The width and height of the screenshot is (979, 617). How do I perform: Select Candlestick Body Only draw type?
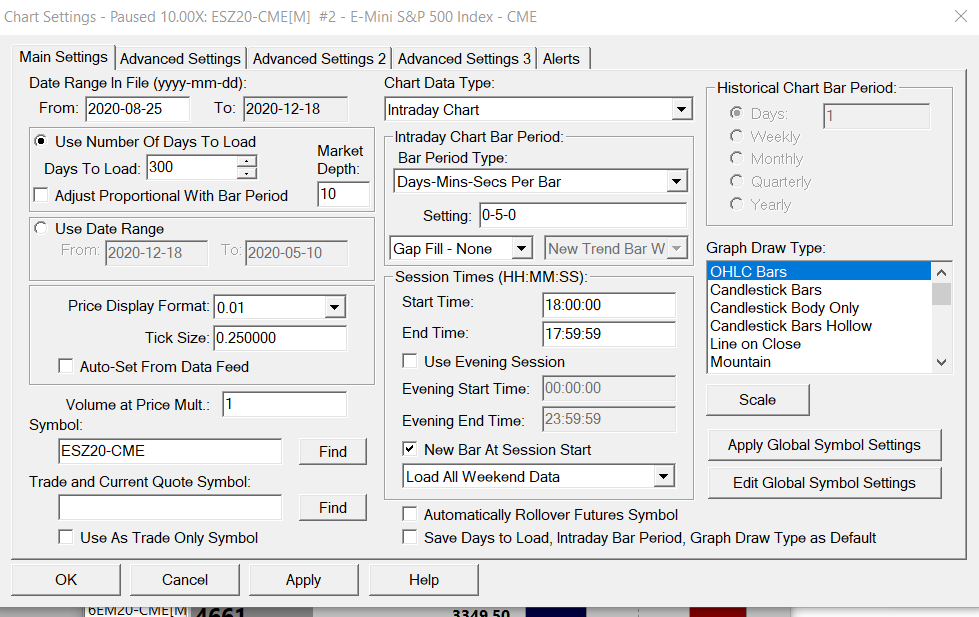click(x=819, y=308)
